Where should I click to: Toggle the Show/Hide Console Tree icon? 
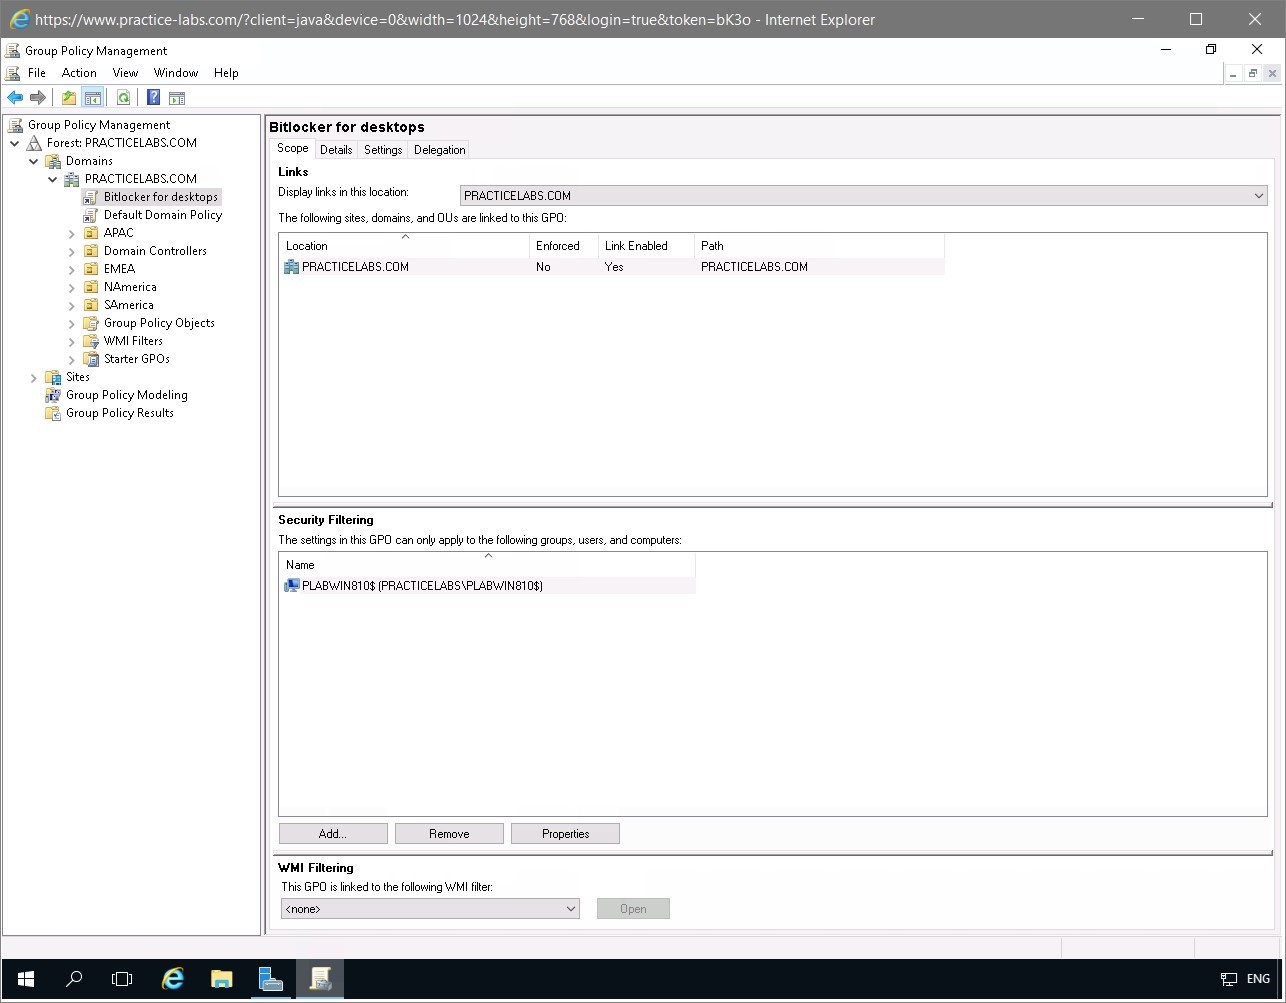coord(93,96)
